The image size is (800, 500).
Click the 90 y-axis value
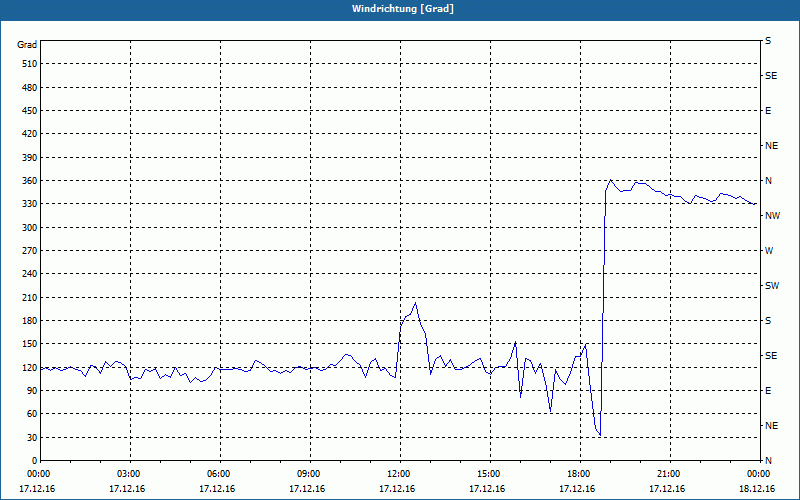(32, 390)
